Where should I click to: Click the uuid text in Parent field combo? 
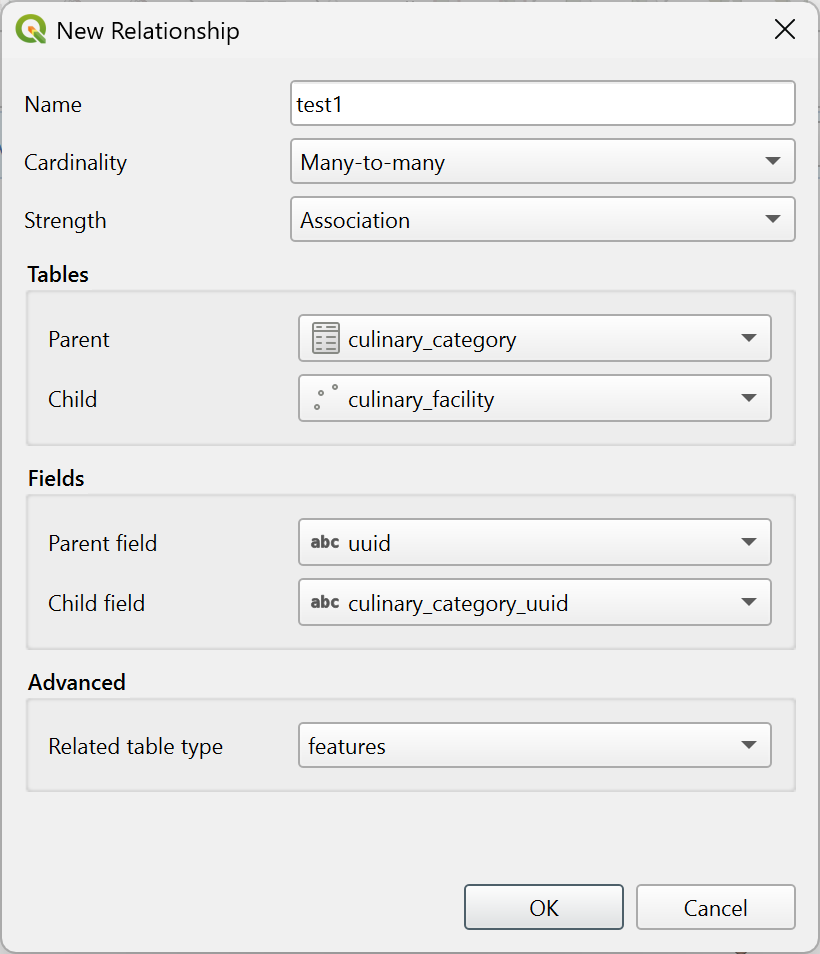pyautogui.click(x=369, y=544)
